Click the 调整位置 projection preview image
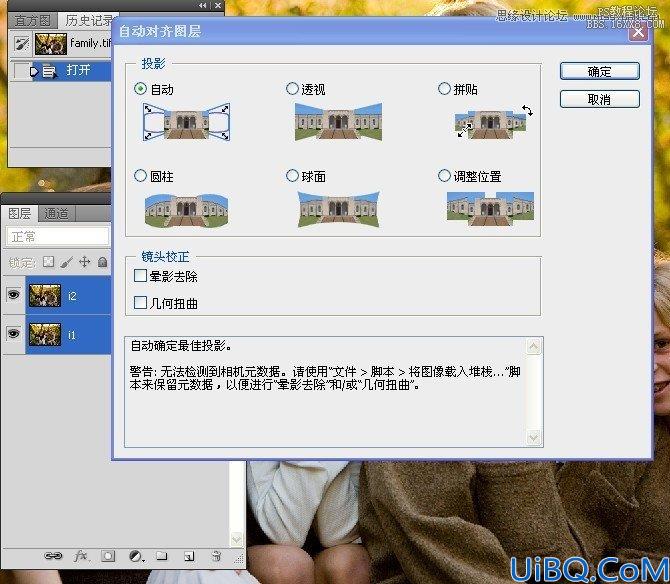Screen dimensions: 670x584 click(491, 208)
